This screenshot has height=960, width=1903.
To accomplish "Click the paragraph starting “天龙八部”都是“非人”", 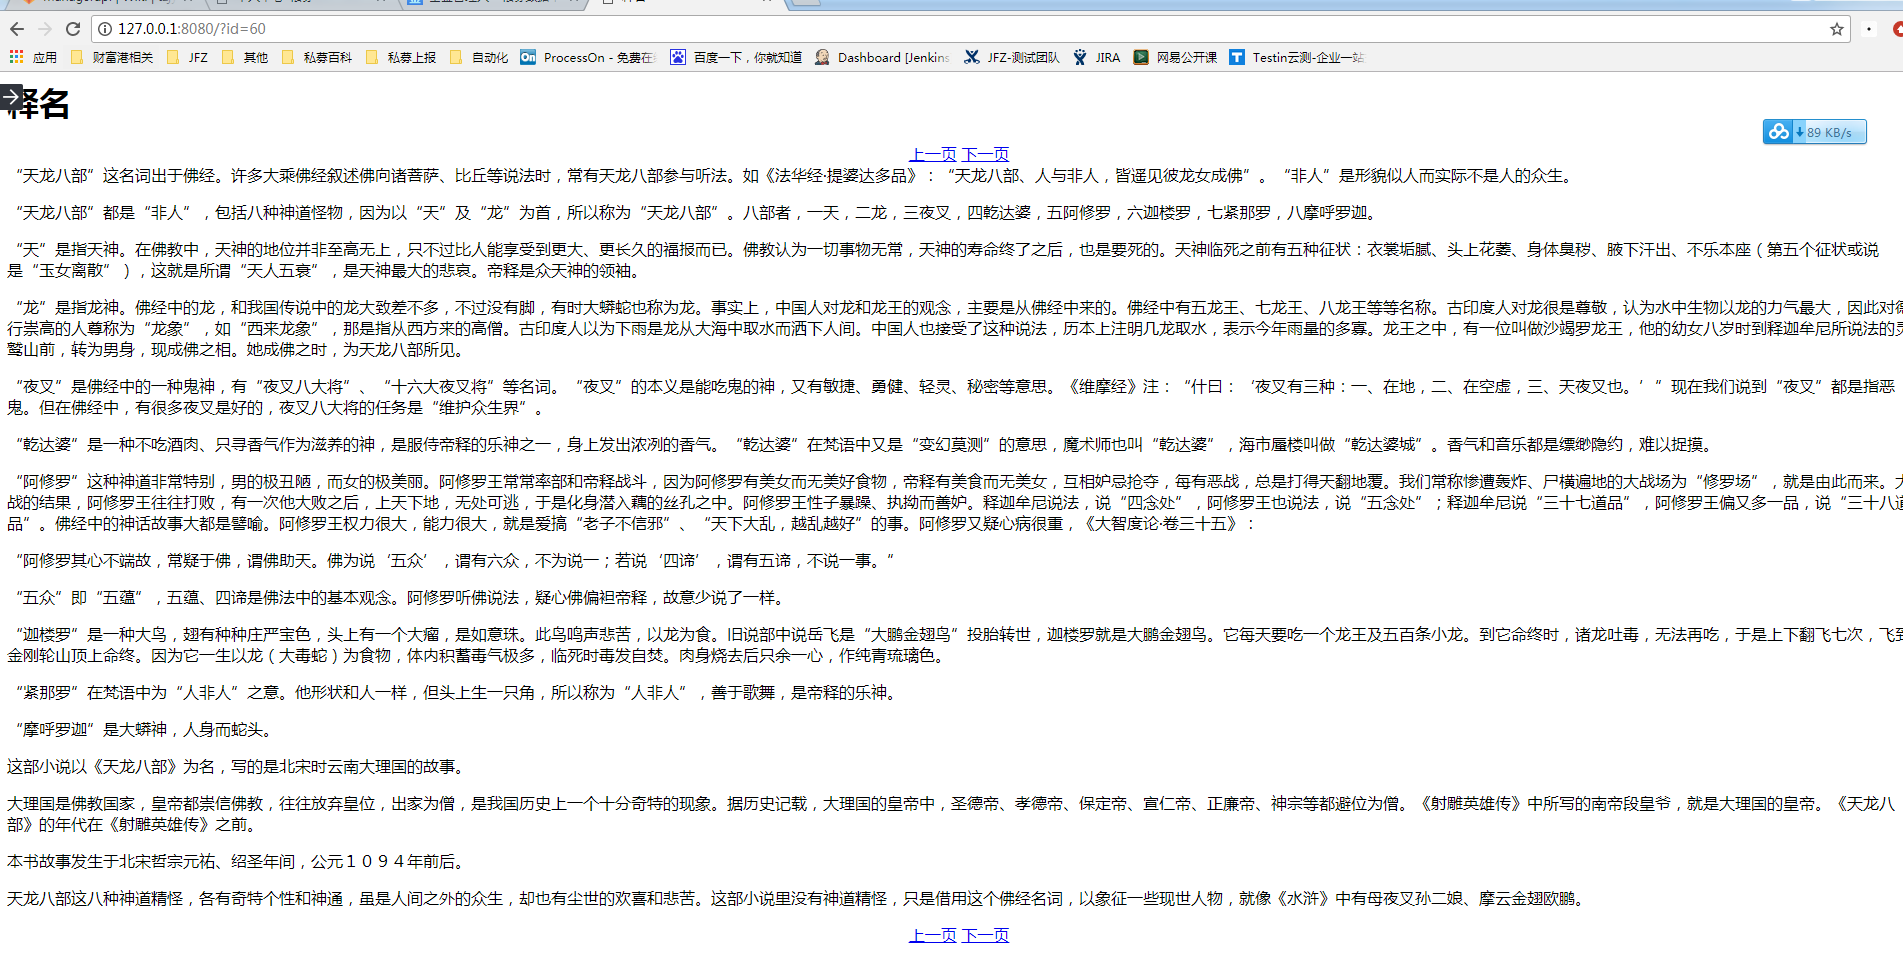I will point(696,213).
